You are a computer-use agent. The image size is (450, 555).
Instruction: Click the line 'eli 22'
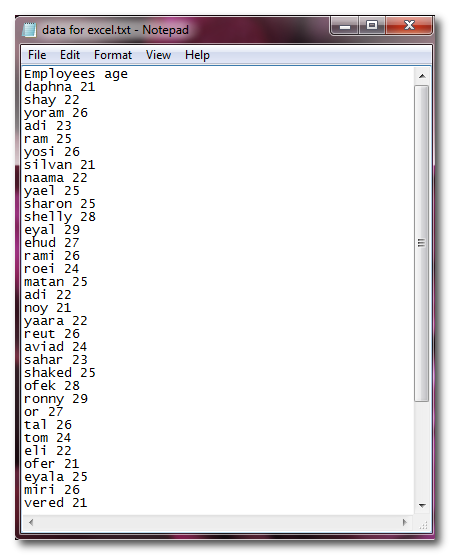47,451
